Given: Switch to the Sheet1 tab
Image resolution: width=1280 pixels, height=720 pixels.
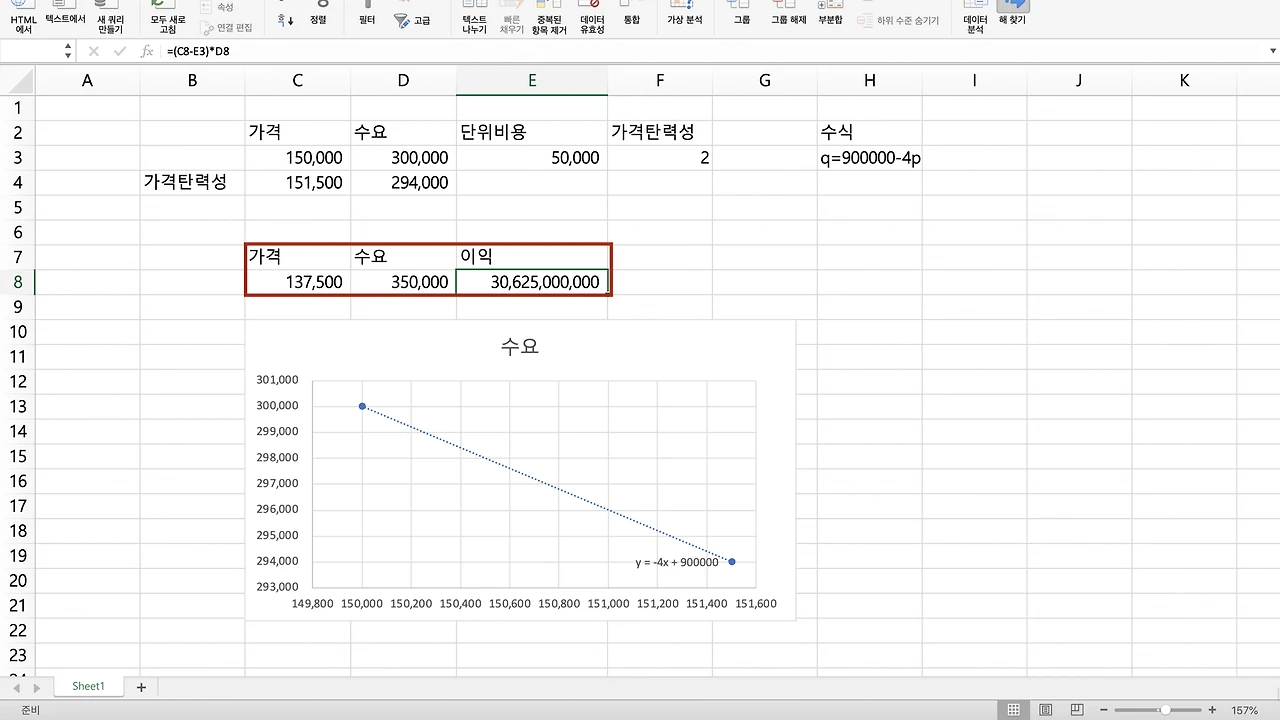Looking at the screenshot, I should click(88, 686).
